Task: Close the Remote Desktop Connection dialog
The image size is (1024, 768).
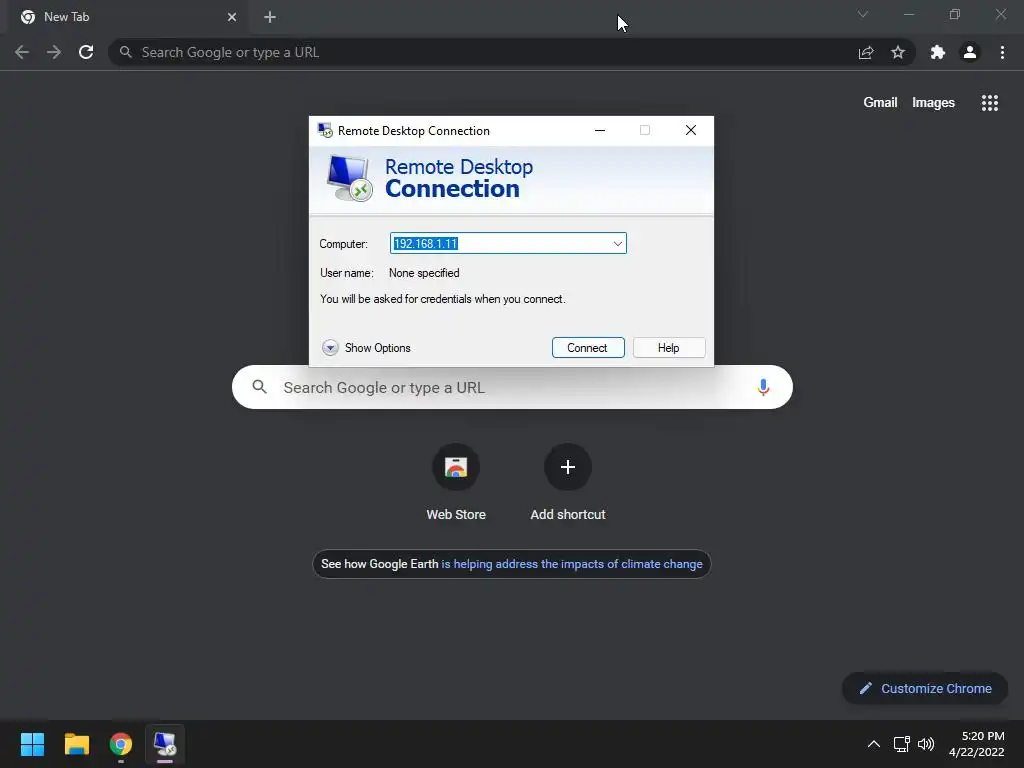Action: click(x=690, y=130)
